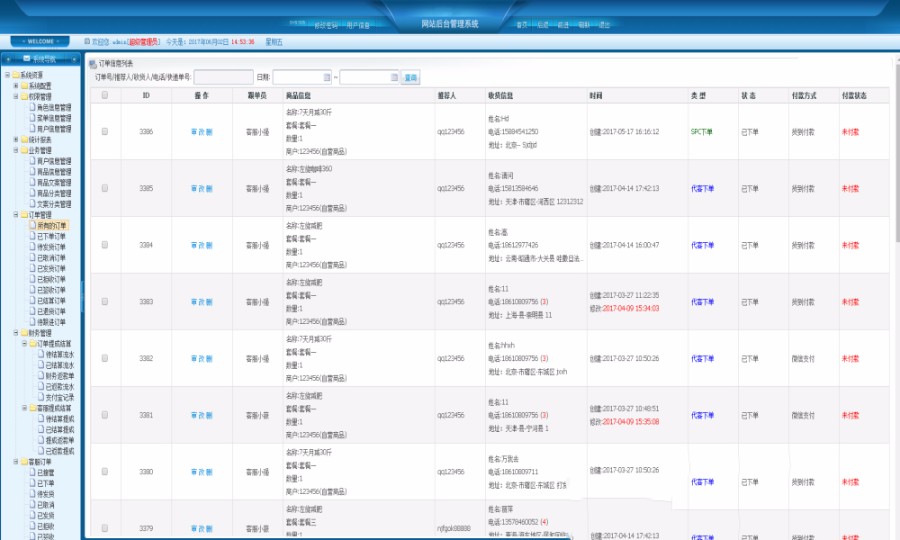900x540 pixels.
Task: Open 所有的订单 in the sidebar tree
Action: 52,226
